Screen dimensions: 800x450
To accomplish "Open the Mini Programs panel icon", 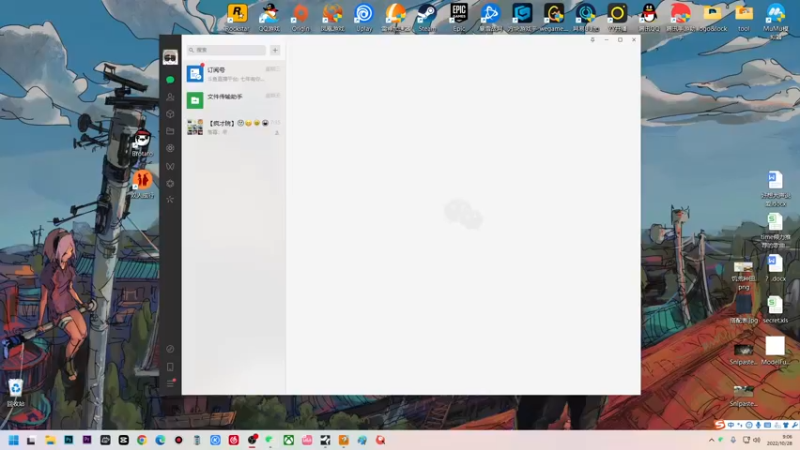I will point(170,349).
